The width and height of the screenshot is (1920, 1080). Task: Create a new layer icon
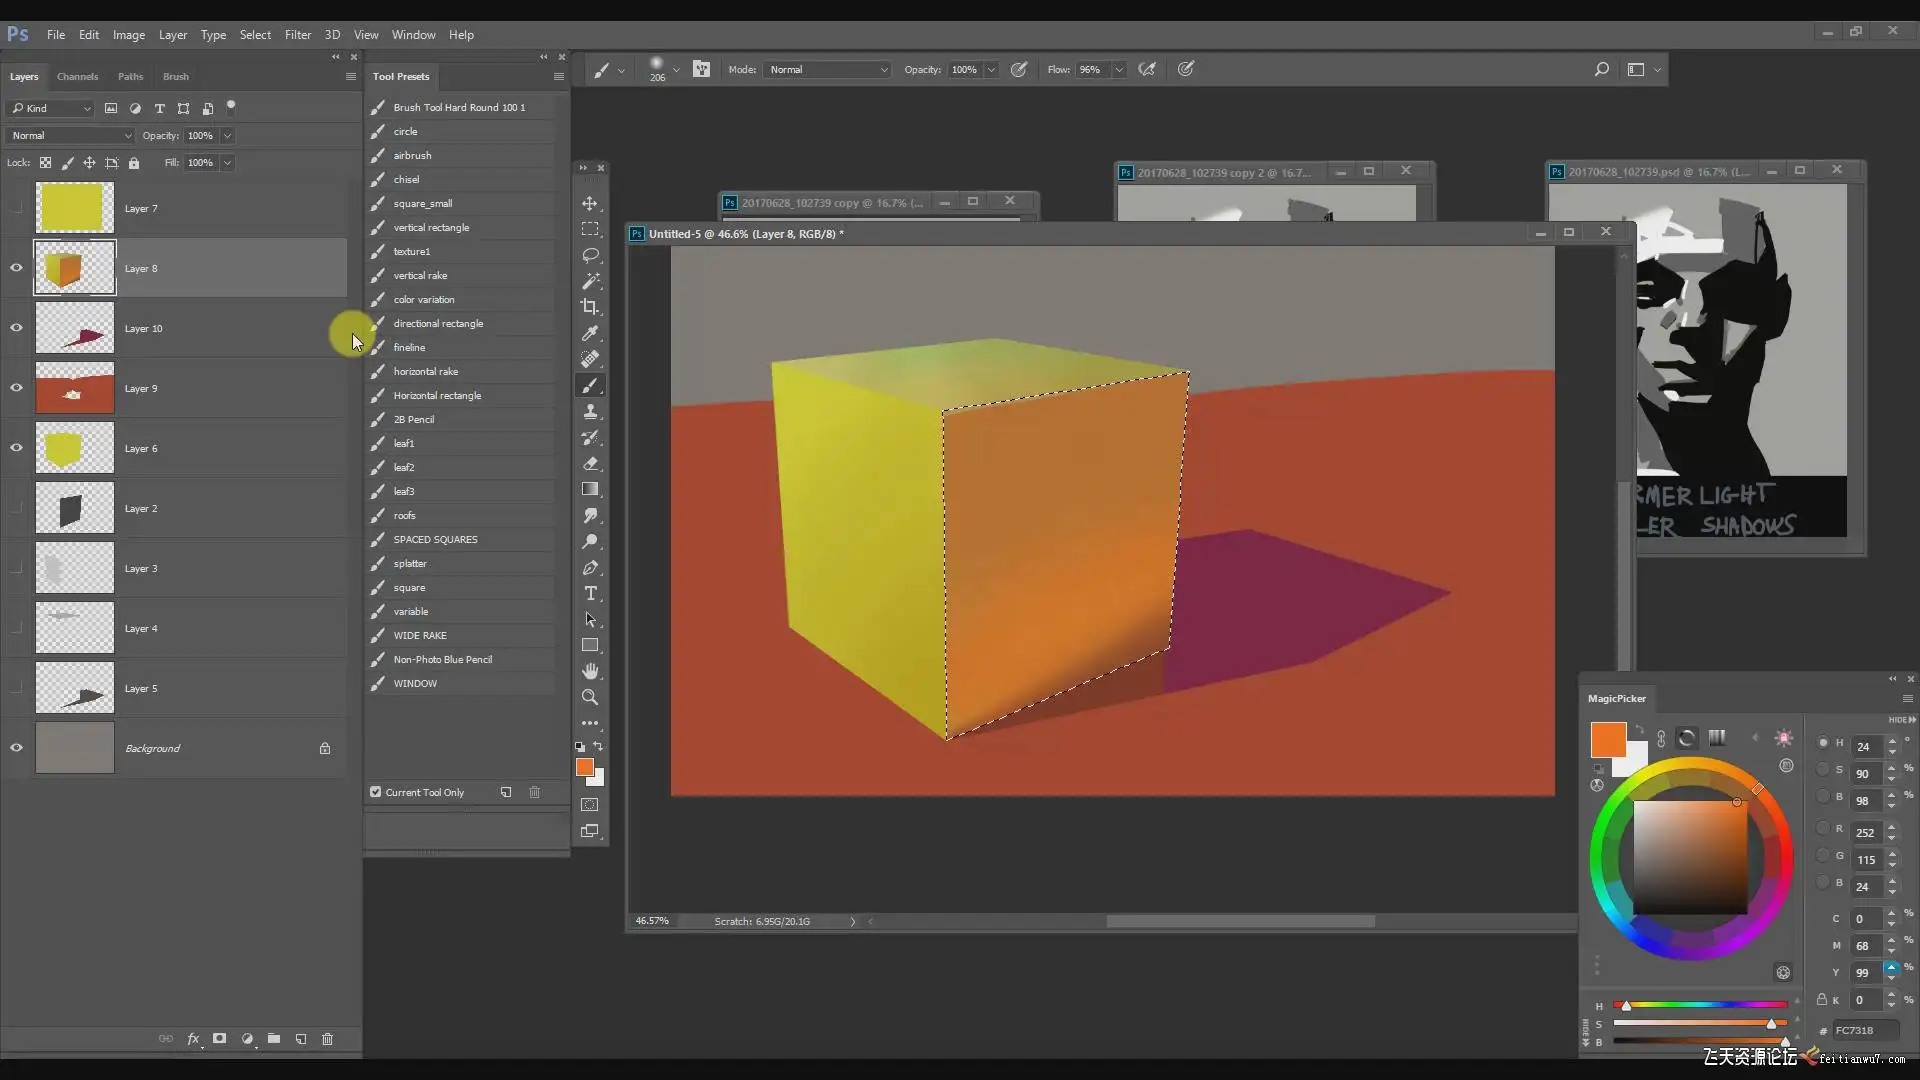(x=301, y=1039)
